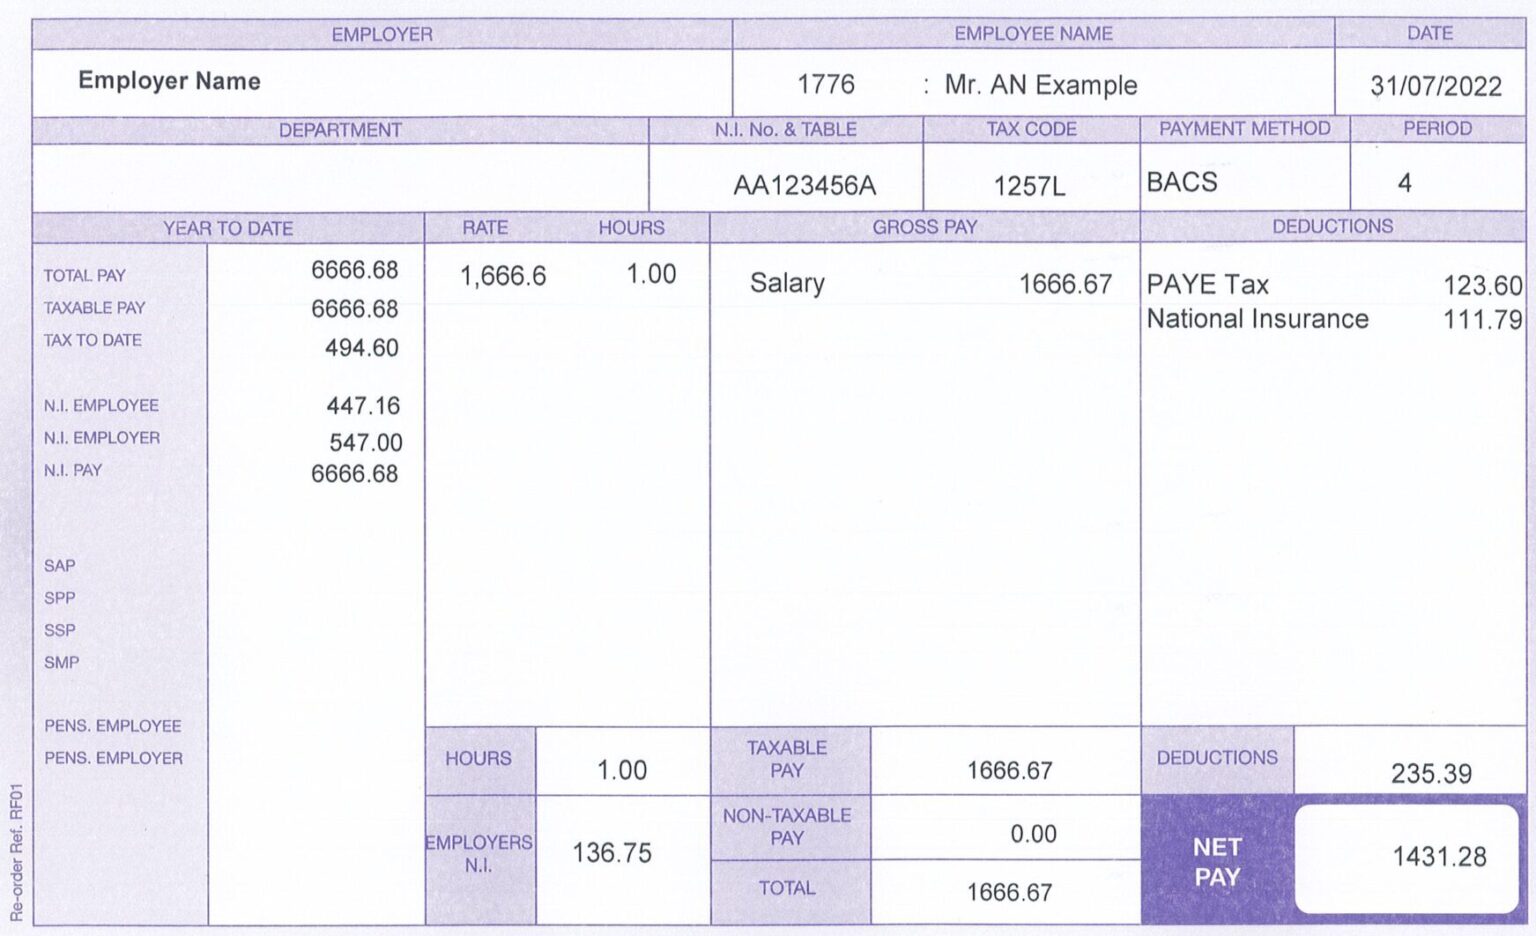Click the employee name Mr. AN Example
This screenshot has width=1536, height=936.
1040,85
